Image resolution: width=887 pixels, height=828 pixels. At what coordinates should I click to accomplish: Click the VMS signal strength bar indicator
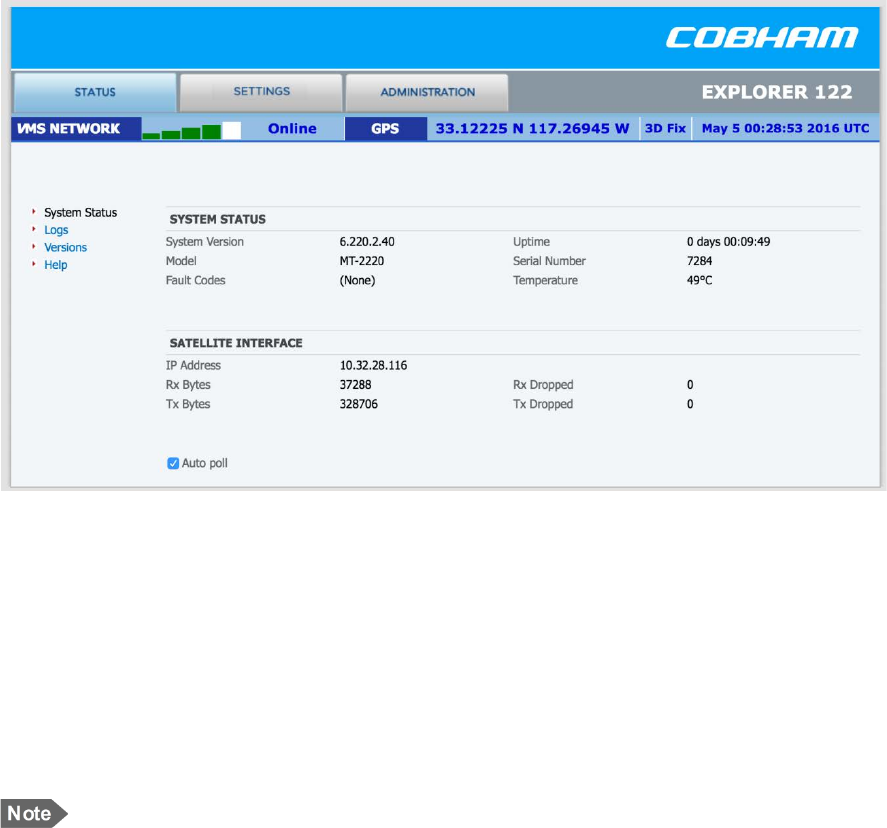[192, 130]
